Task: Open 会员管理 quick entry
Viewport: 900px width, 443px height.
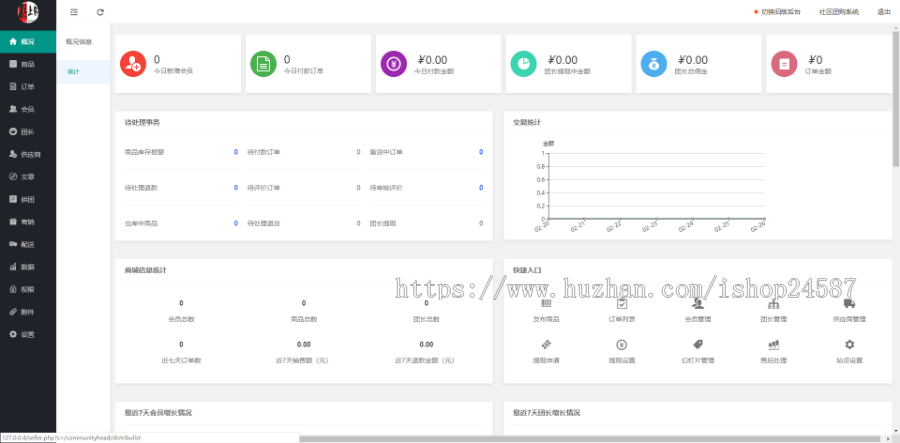Action: [x=697, y=310]
